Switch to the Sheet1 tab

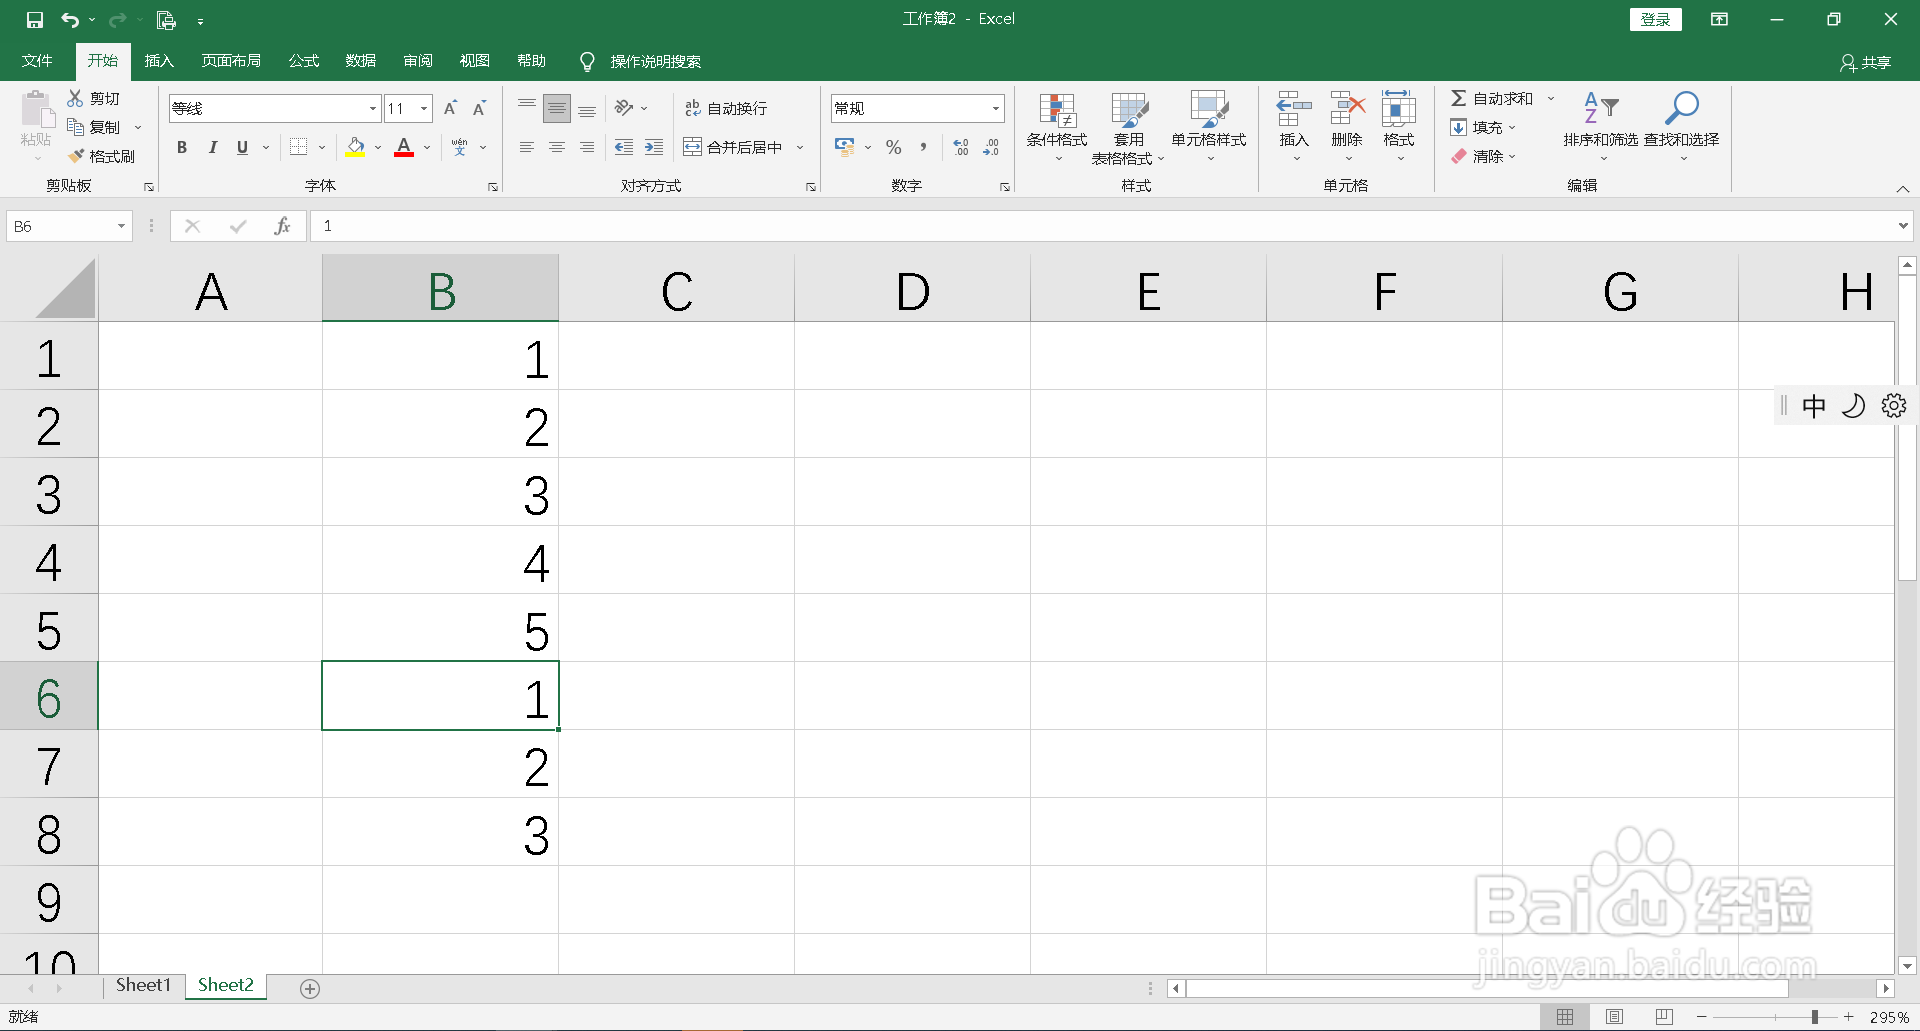[143, 985]
